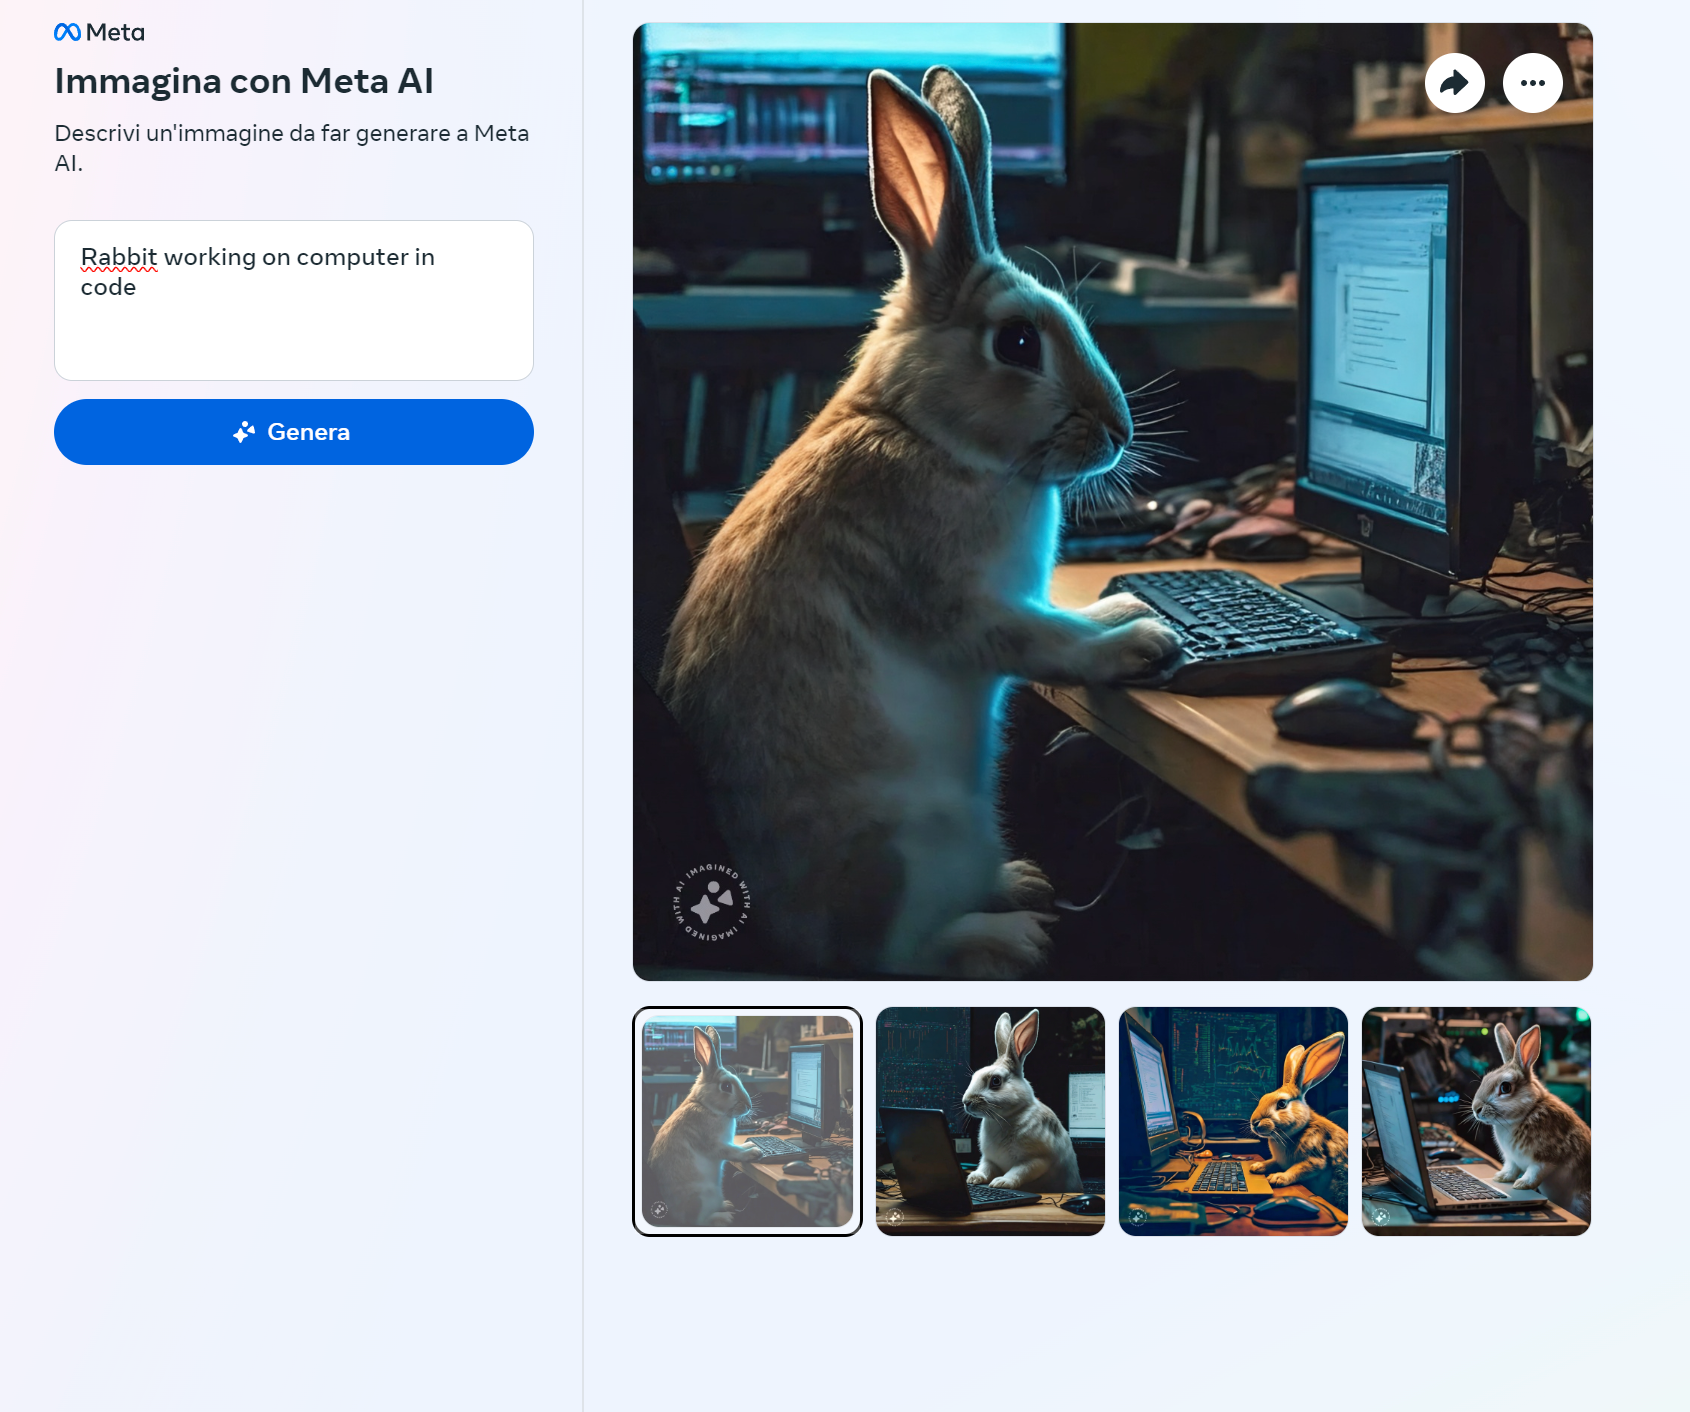Viewport: 1690px width, 1412px height.
Task: Click the Meta infinity logo icon
Action: (67, 33)
